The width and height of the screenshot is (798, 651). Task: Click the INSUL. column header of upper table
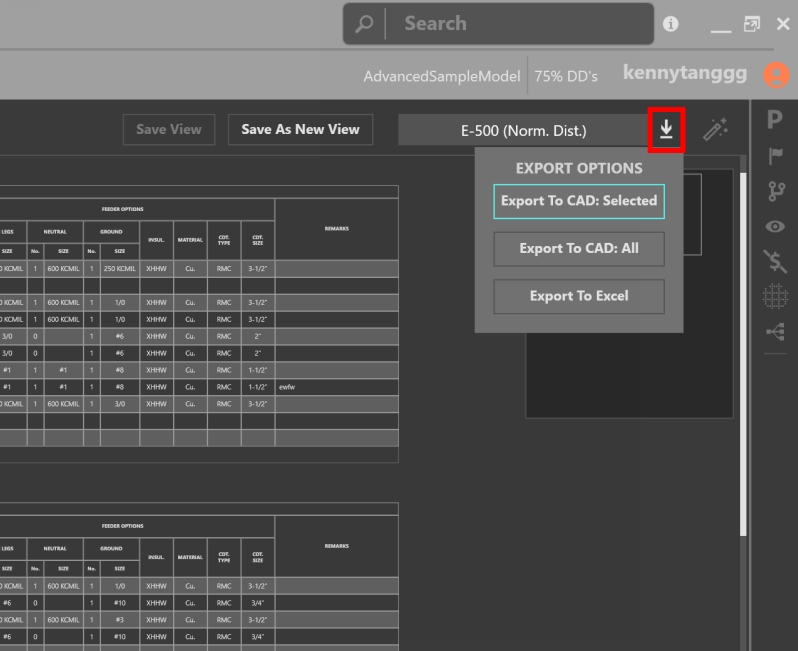point(156,240)
